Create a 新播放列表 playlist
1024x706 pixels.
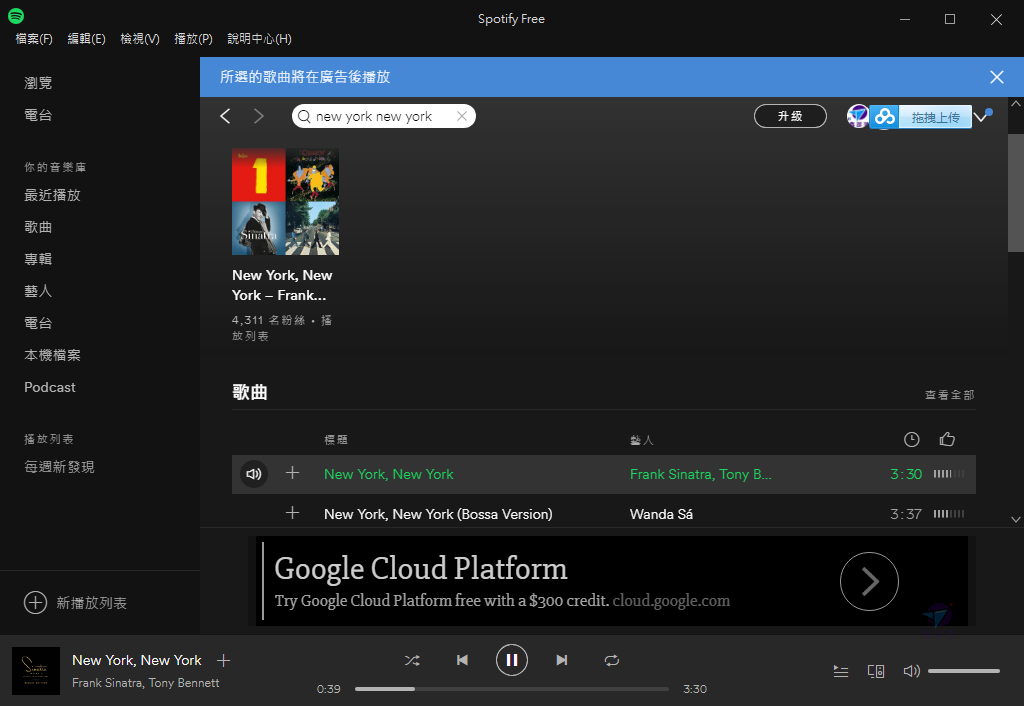tap(91, 603)
